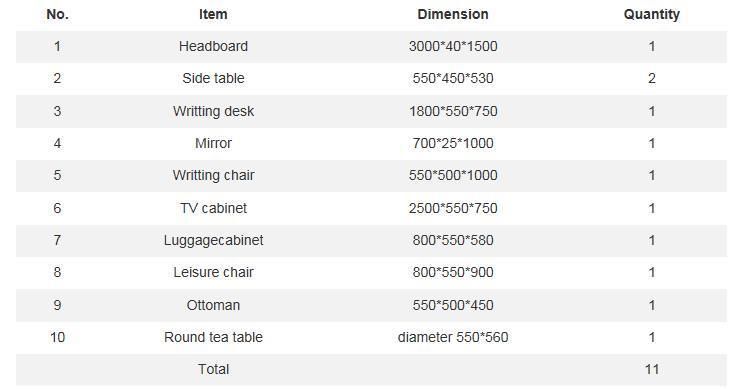Screen dimensions: 743x389
Task: Click the total quantity value 11
Action: [x=652, y=370]
